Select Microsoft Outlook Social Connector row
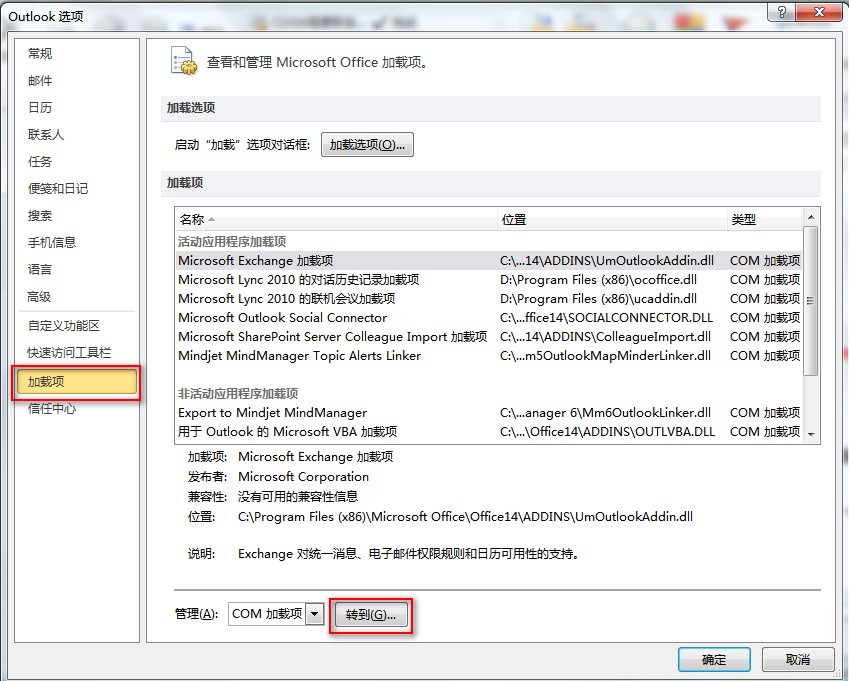This screenshot has width=849, height=681. (x=489, y=317)
